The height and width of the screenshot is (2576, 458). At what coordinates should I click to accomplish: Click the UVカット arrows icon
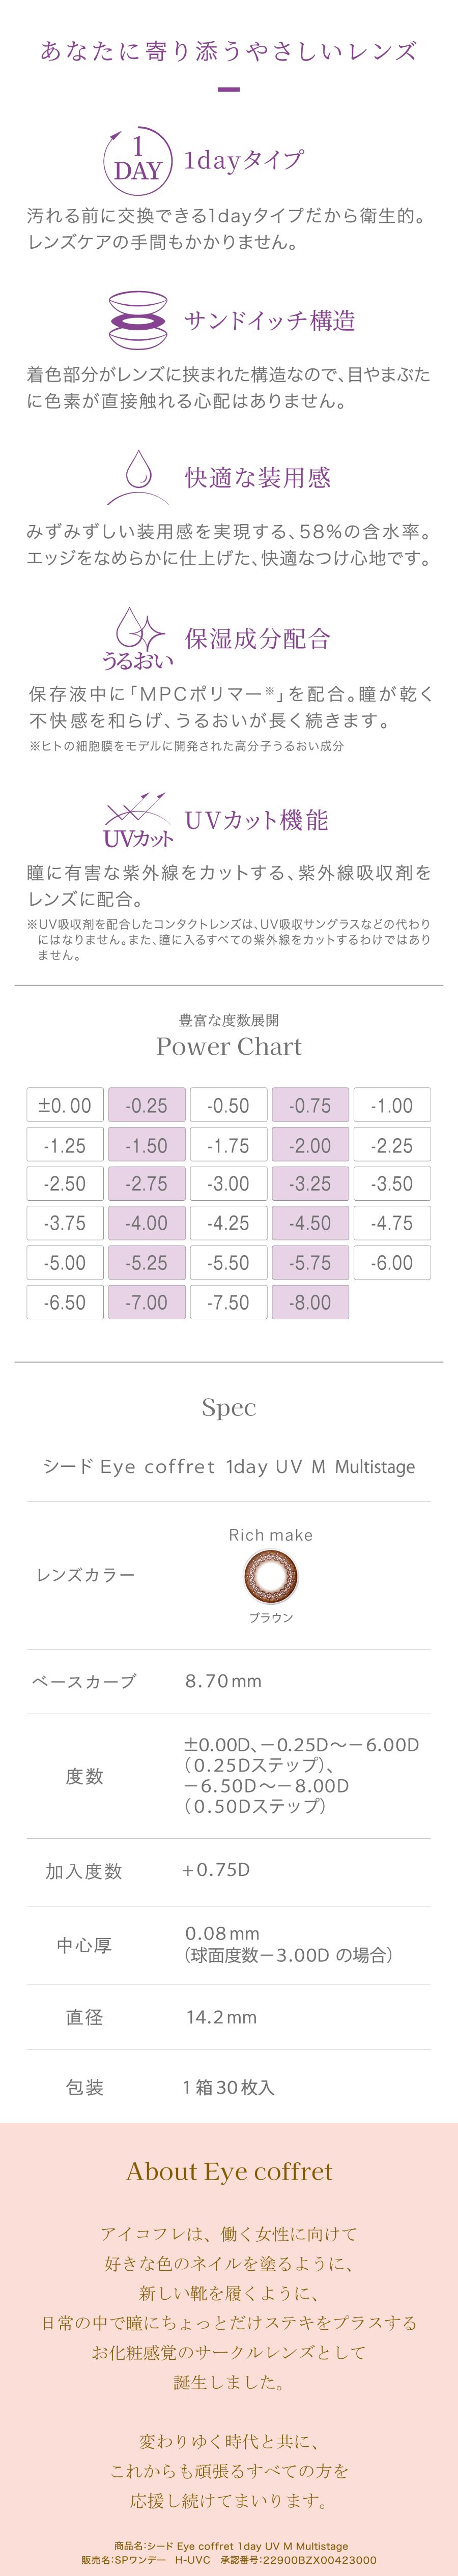[138, 819]
